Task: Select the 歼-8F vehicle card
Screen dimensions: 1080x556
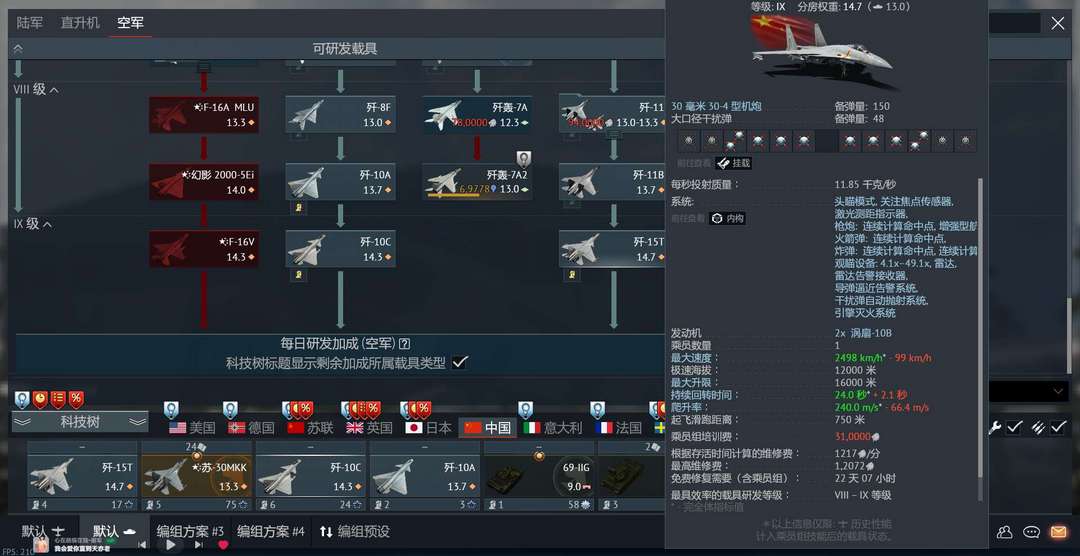Action: point(340,114)
